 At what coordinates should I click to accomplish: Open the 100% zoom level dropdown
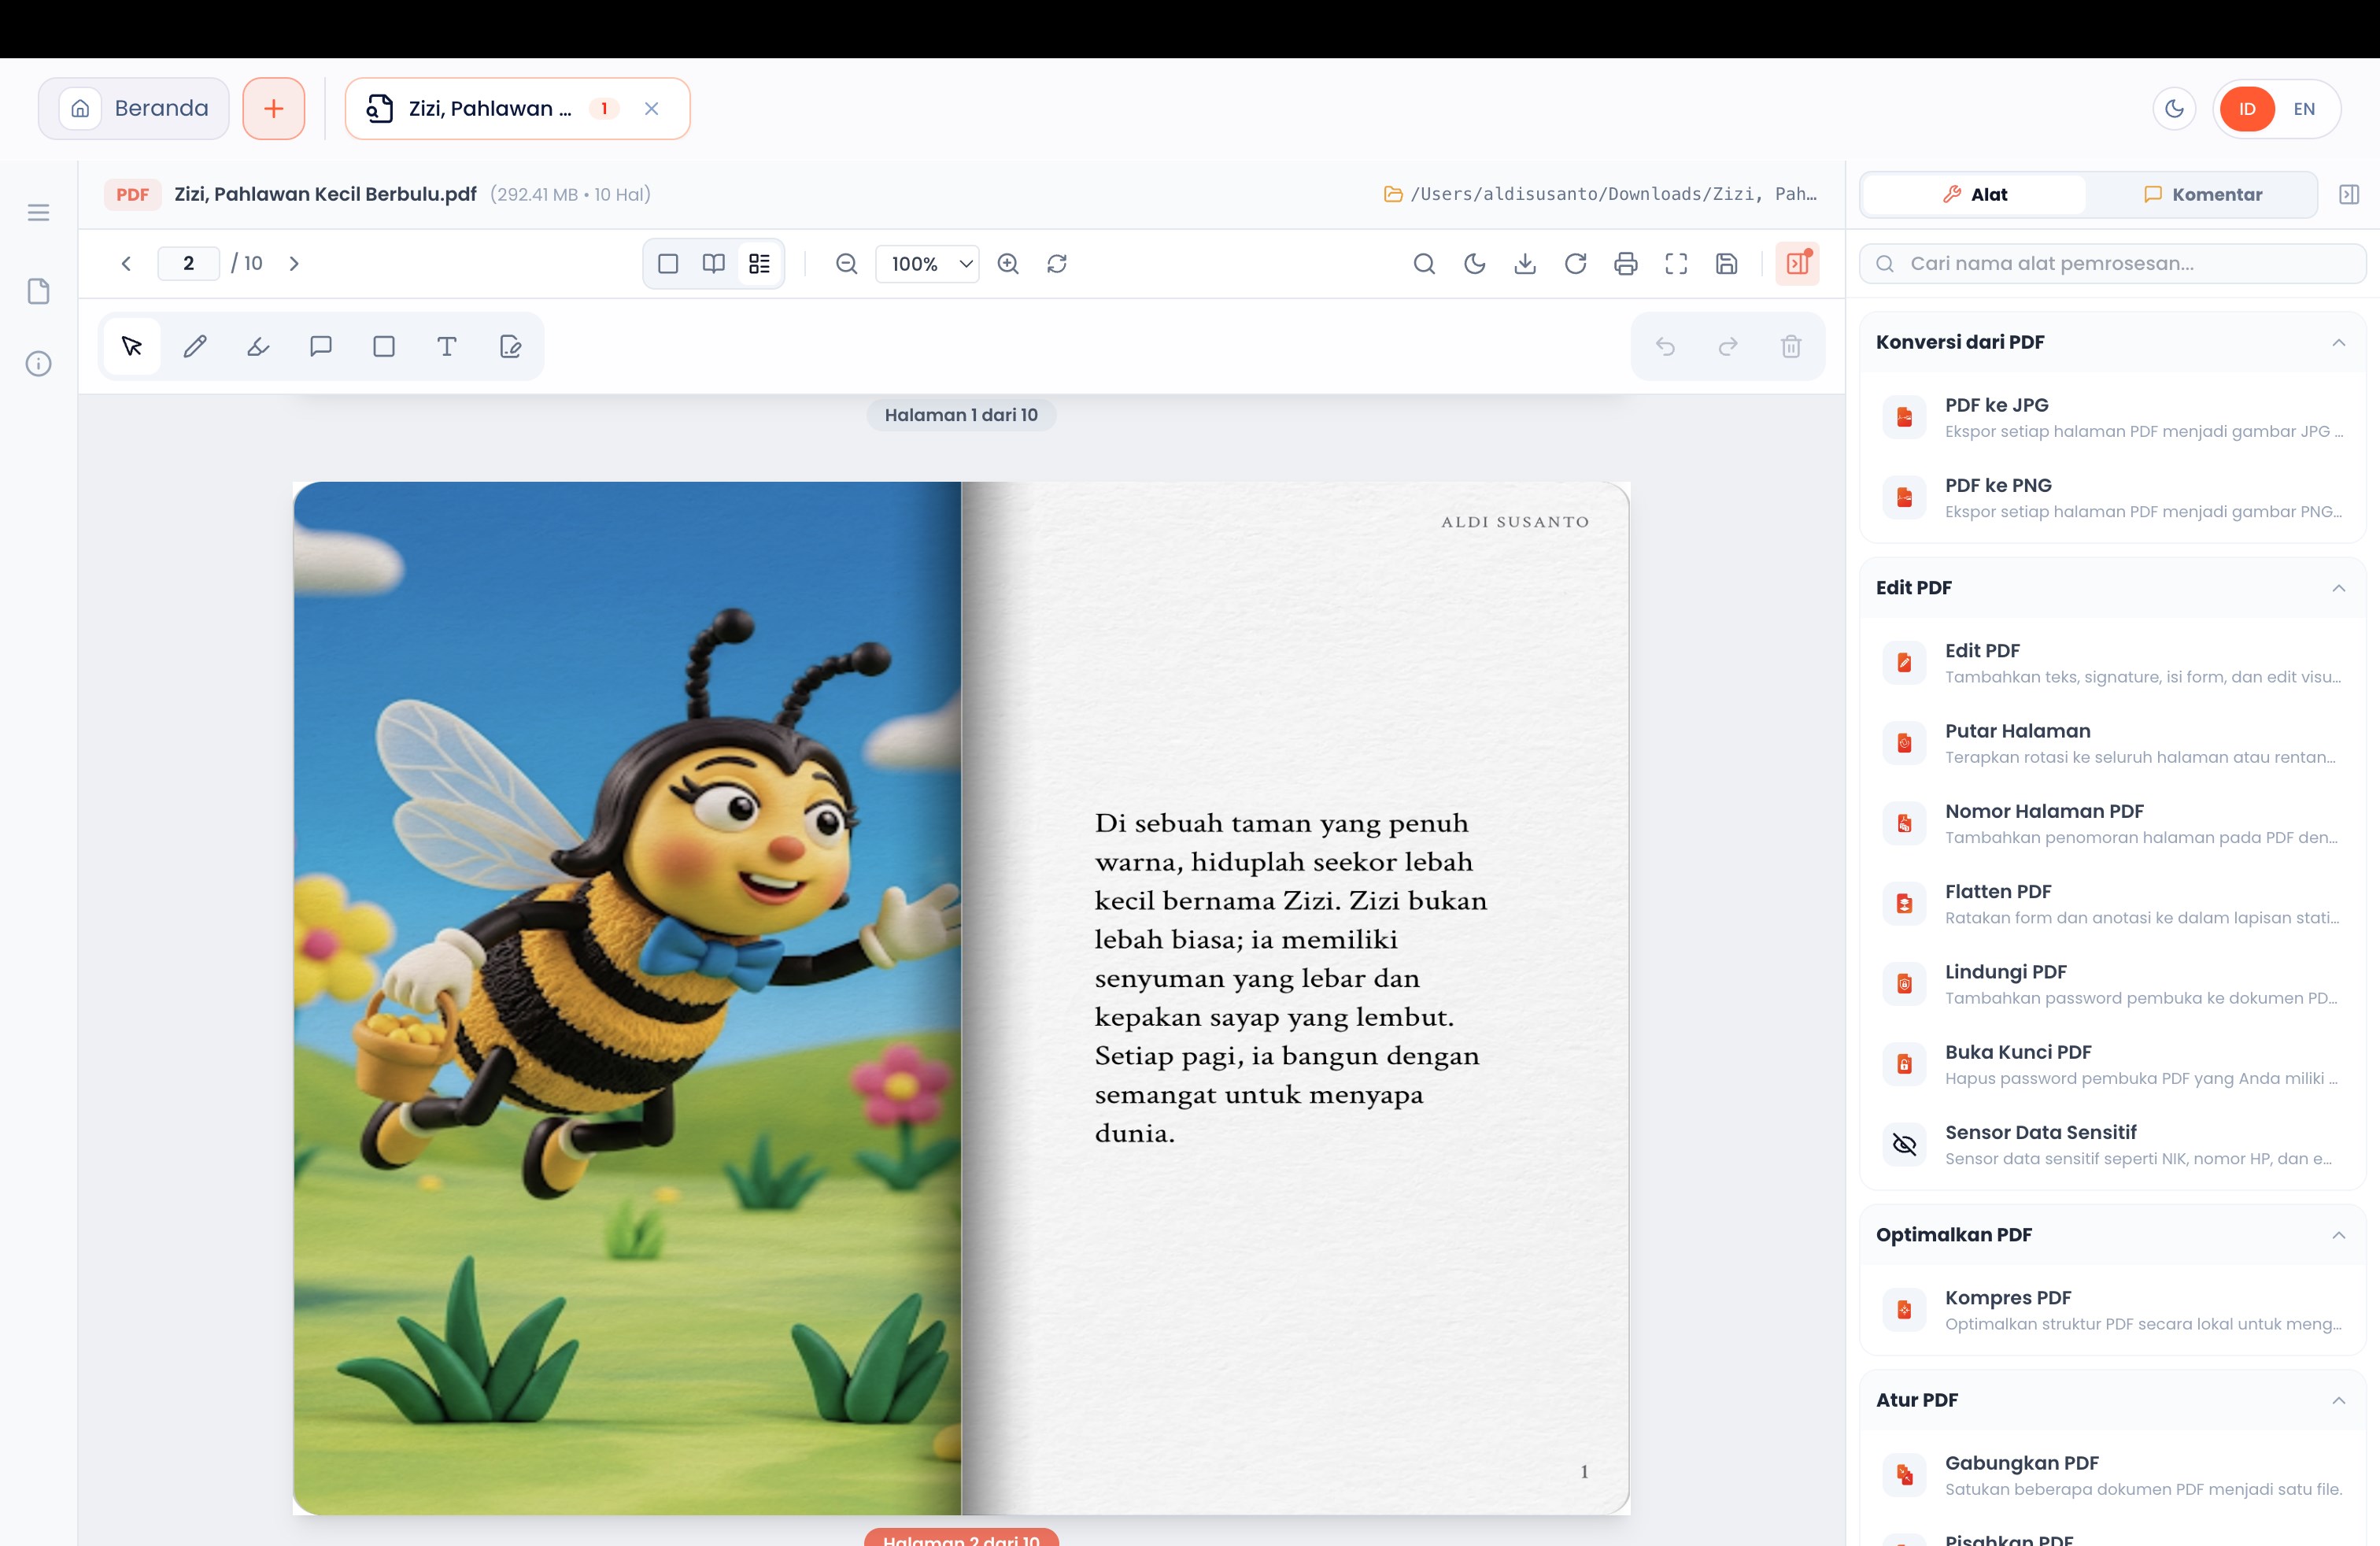click(x=928, y=263)
